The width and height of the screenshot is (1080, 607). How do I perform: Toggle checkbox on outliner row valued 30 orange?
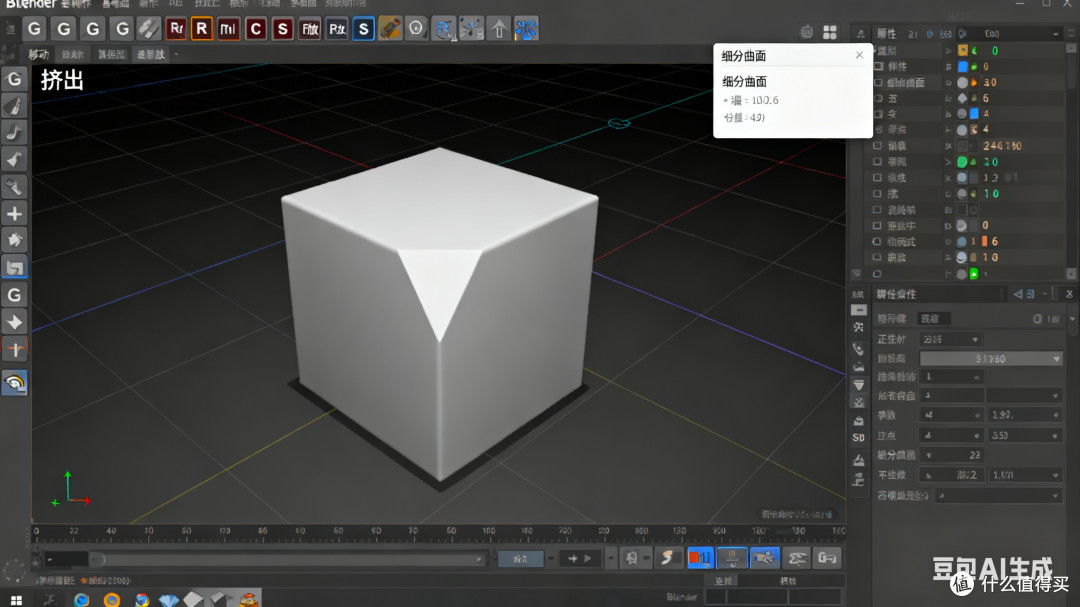[878, 83]
